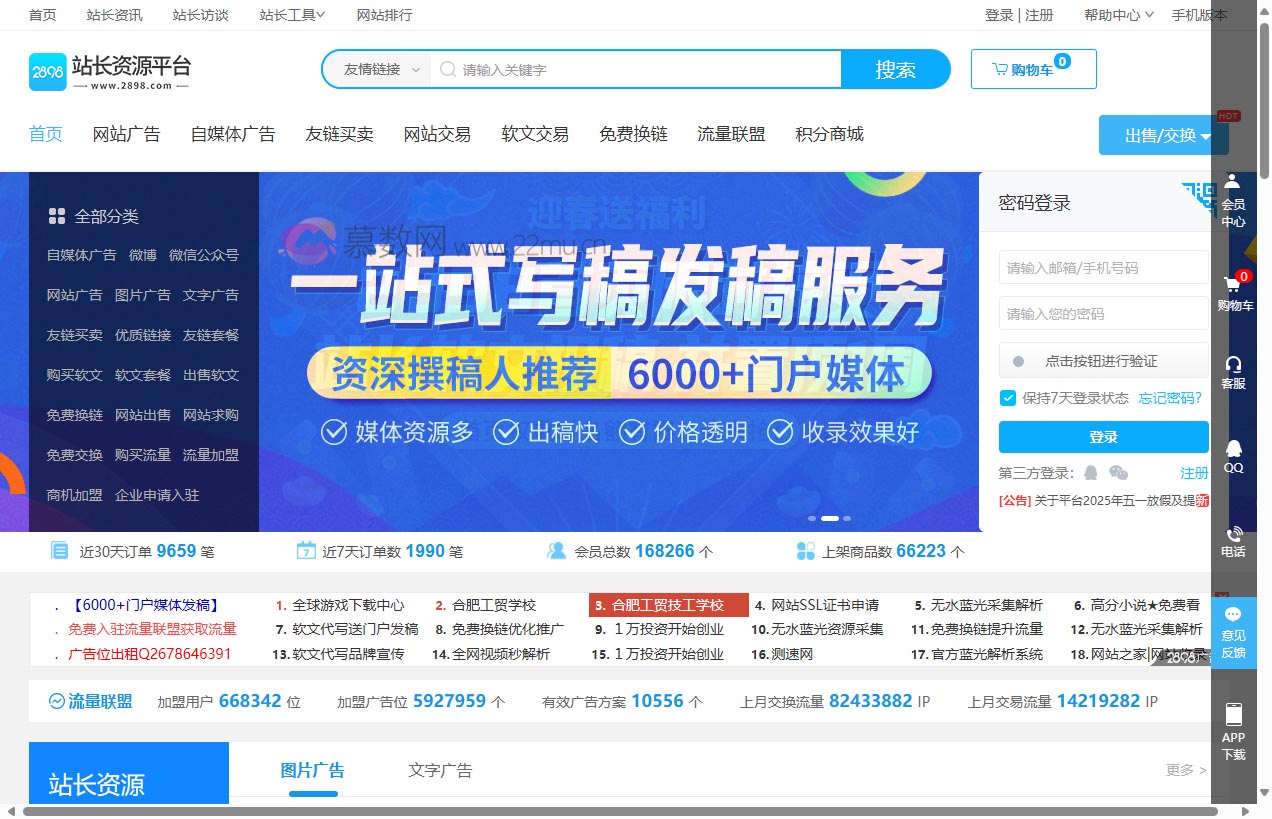Uncheck 保持7天登录状态
The width and height of the screenshot is (1272, 819).
[x=1007, y=398]
